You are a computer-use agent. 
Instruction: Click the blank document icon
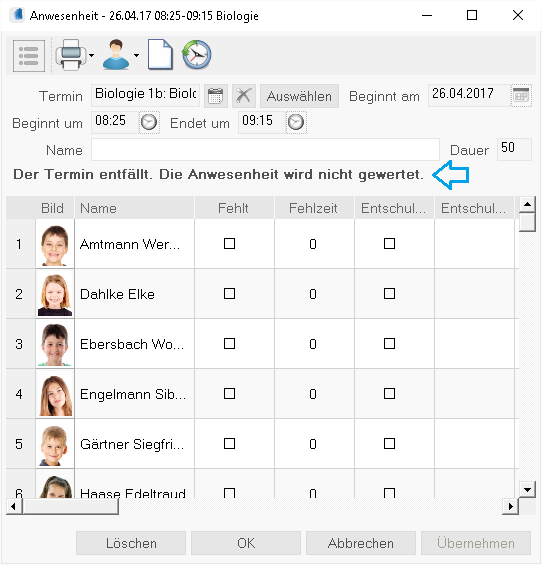point(160,54)
